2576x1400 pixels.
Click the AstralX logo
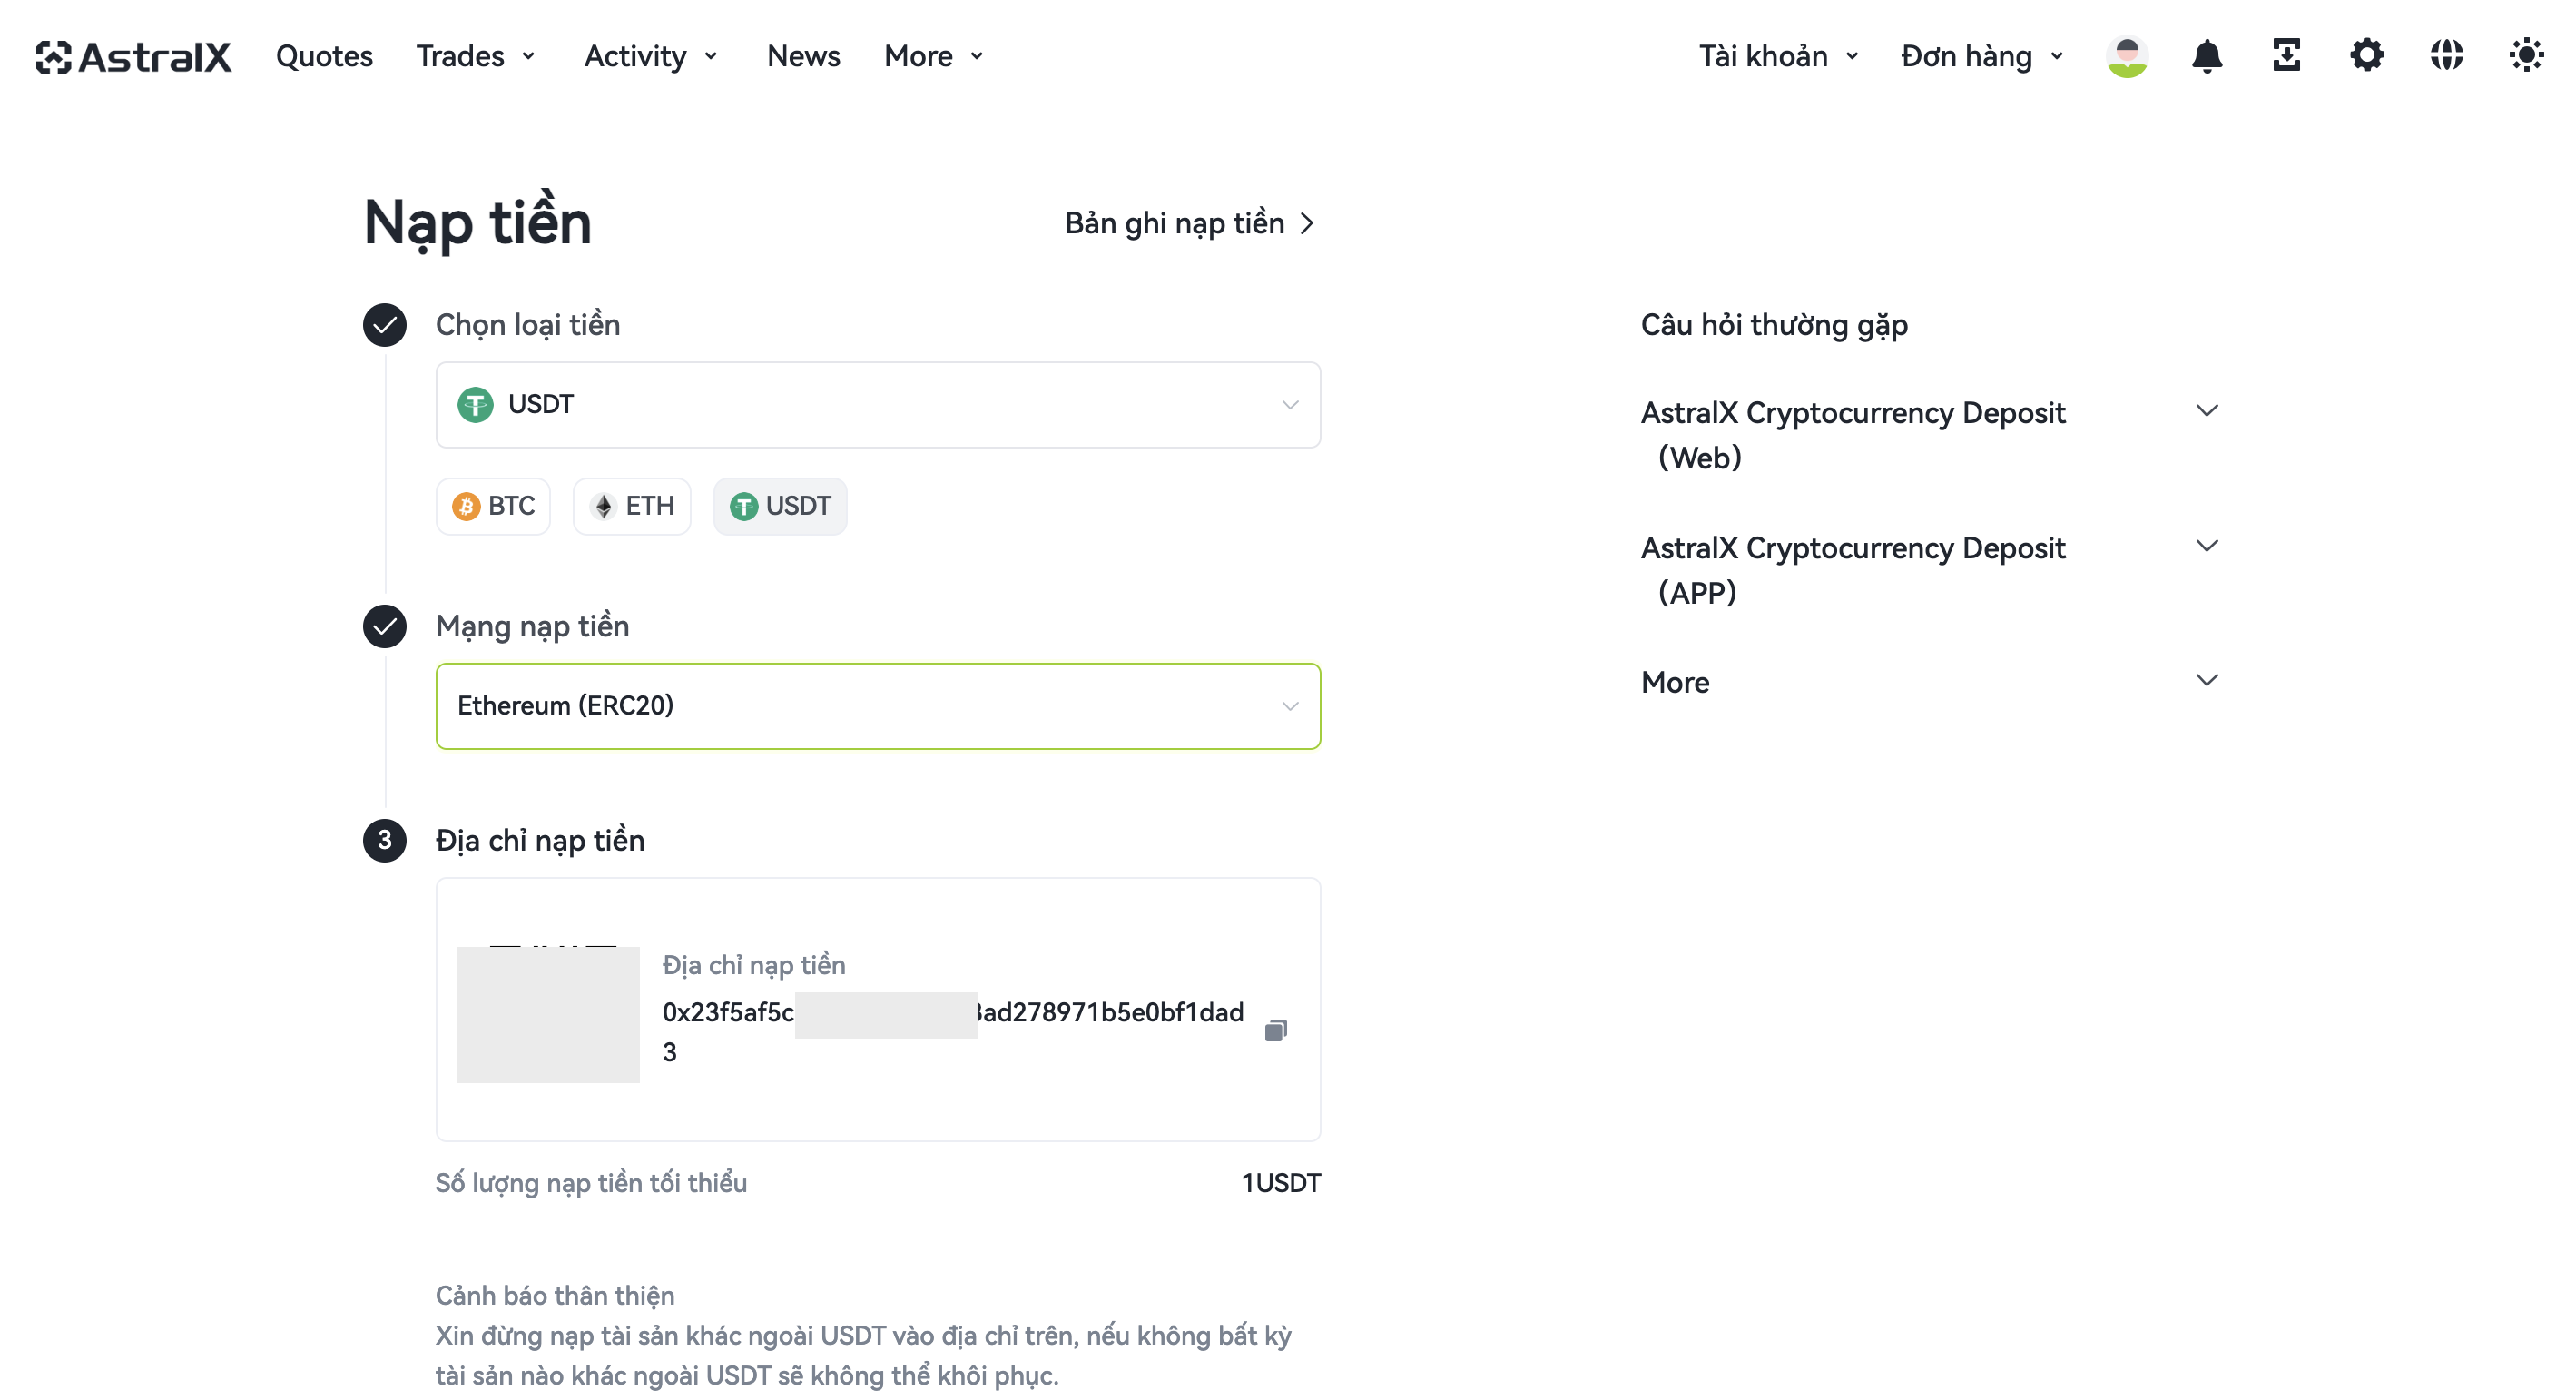pyautogui.click(x=133, y=57)
